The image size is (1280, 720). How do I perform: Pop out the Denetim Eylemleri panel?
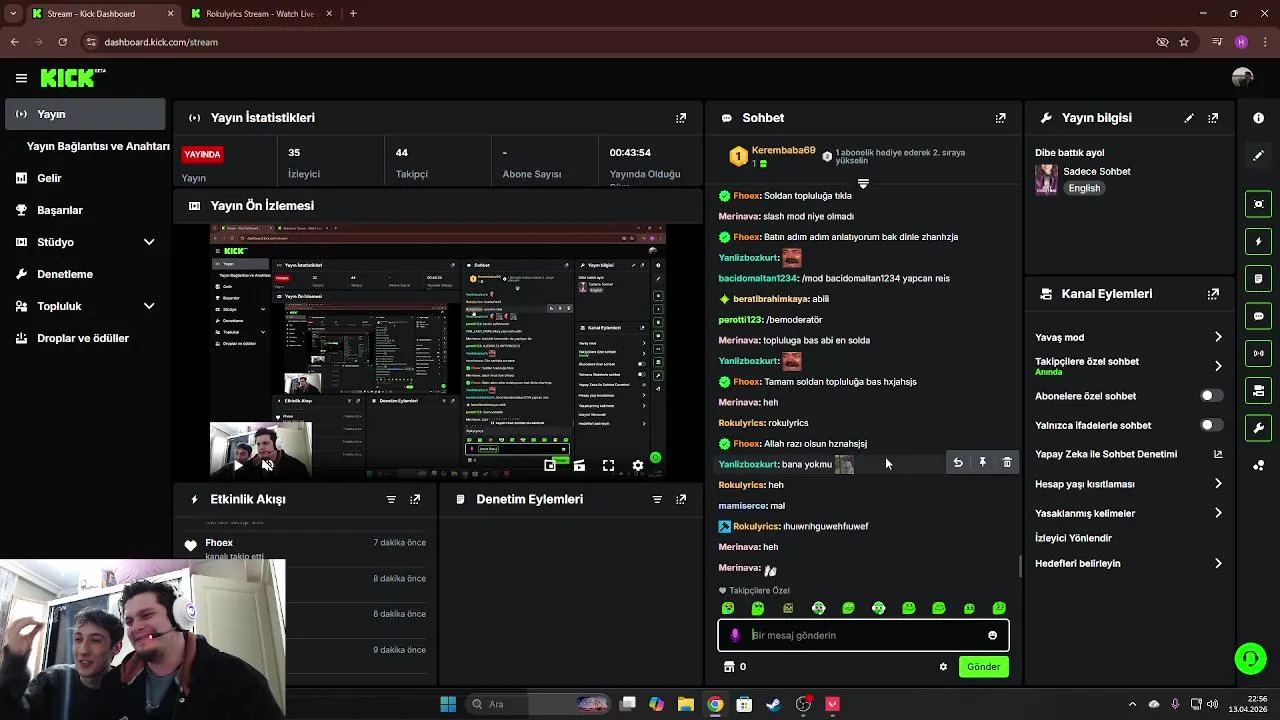(x=681, y=499)
